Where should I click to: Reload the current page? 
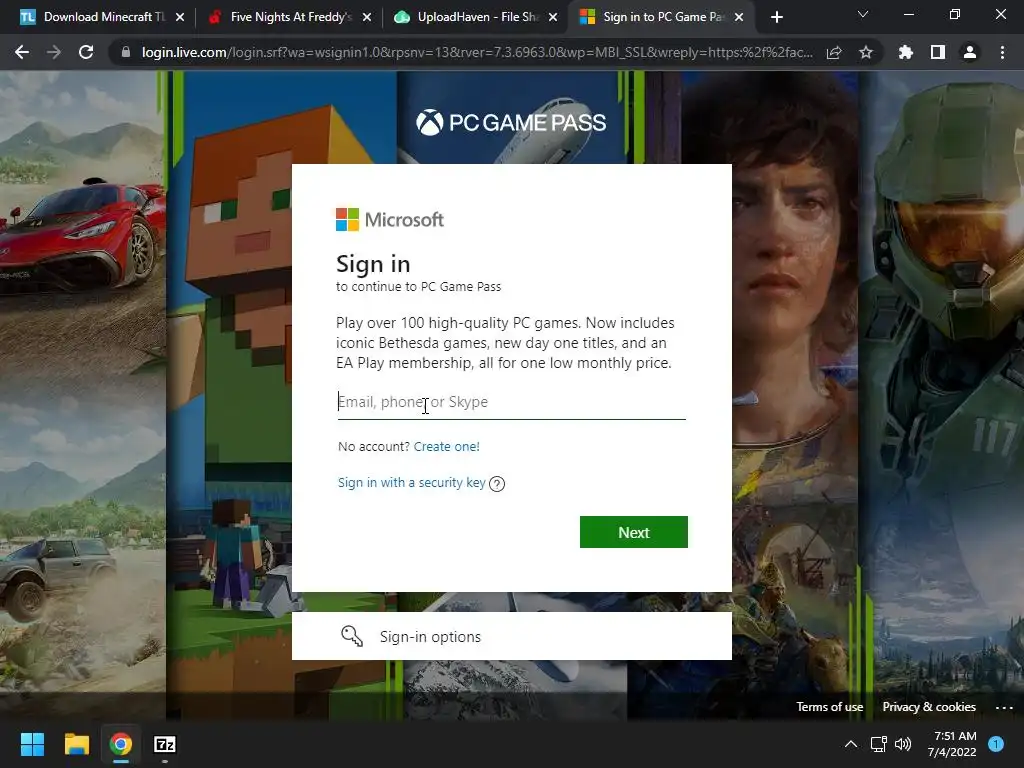pos(86,52)
